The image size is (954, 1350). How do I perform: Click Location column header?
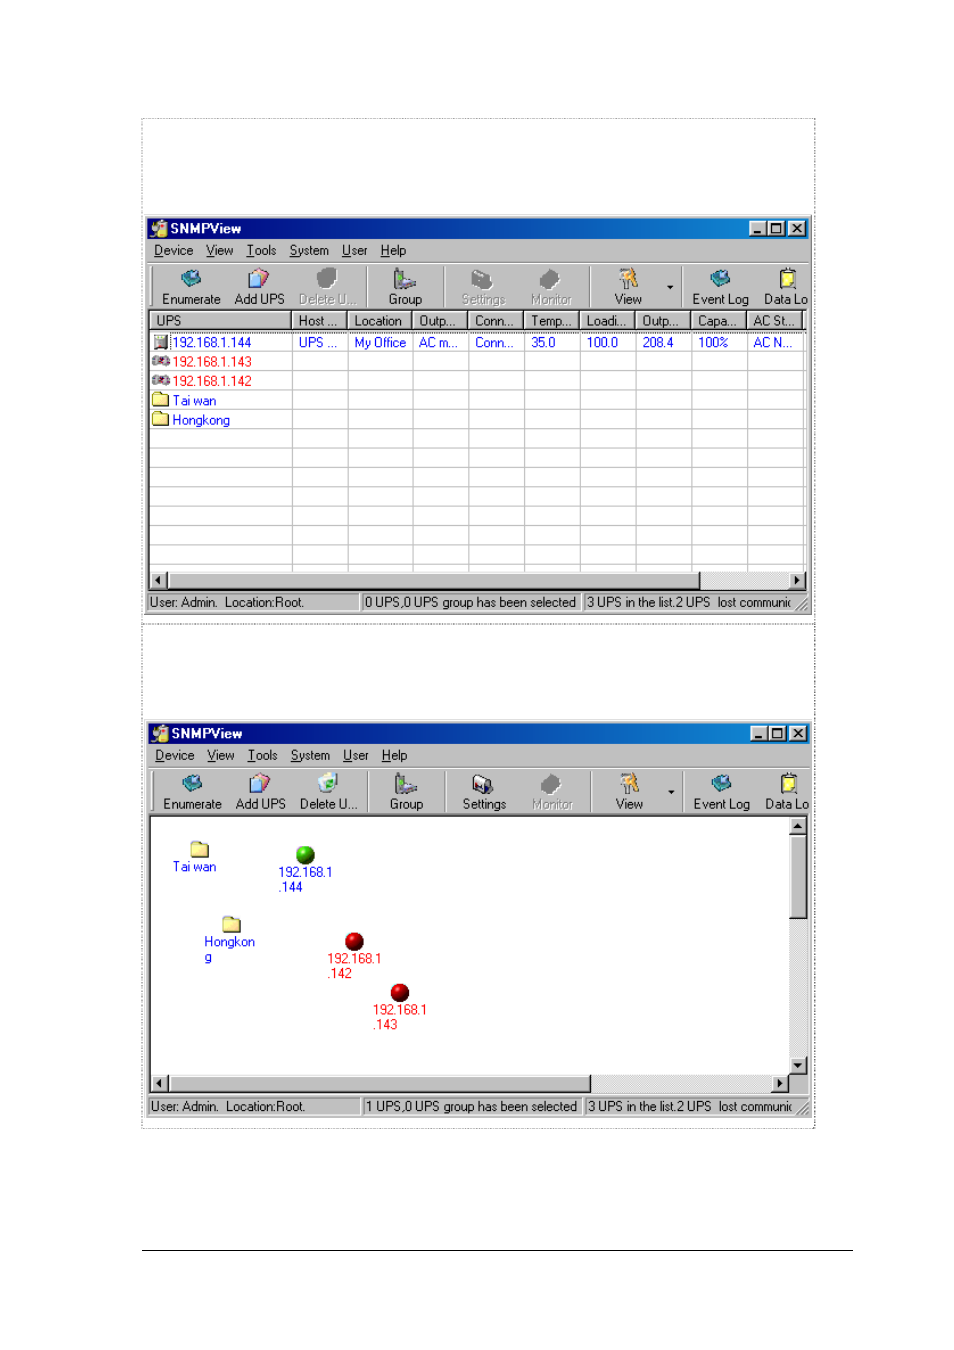pos(379,321)
